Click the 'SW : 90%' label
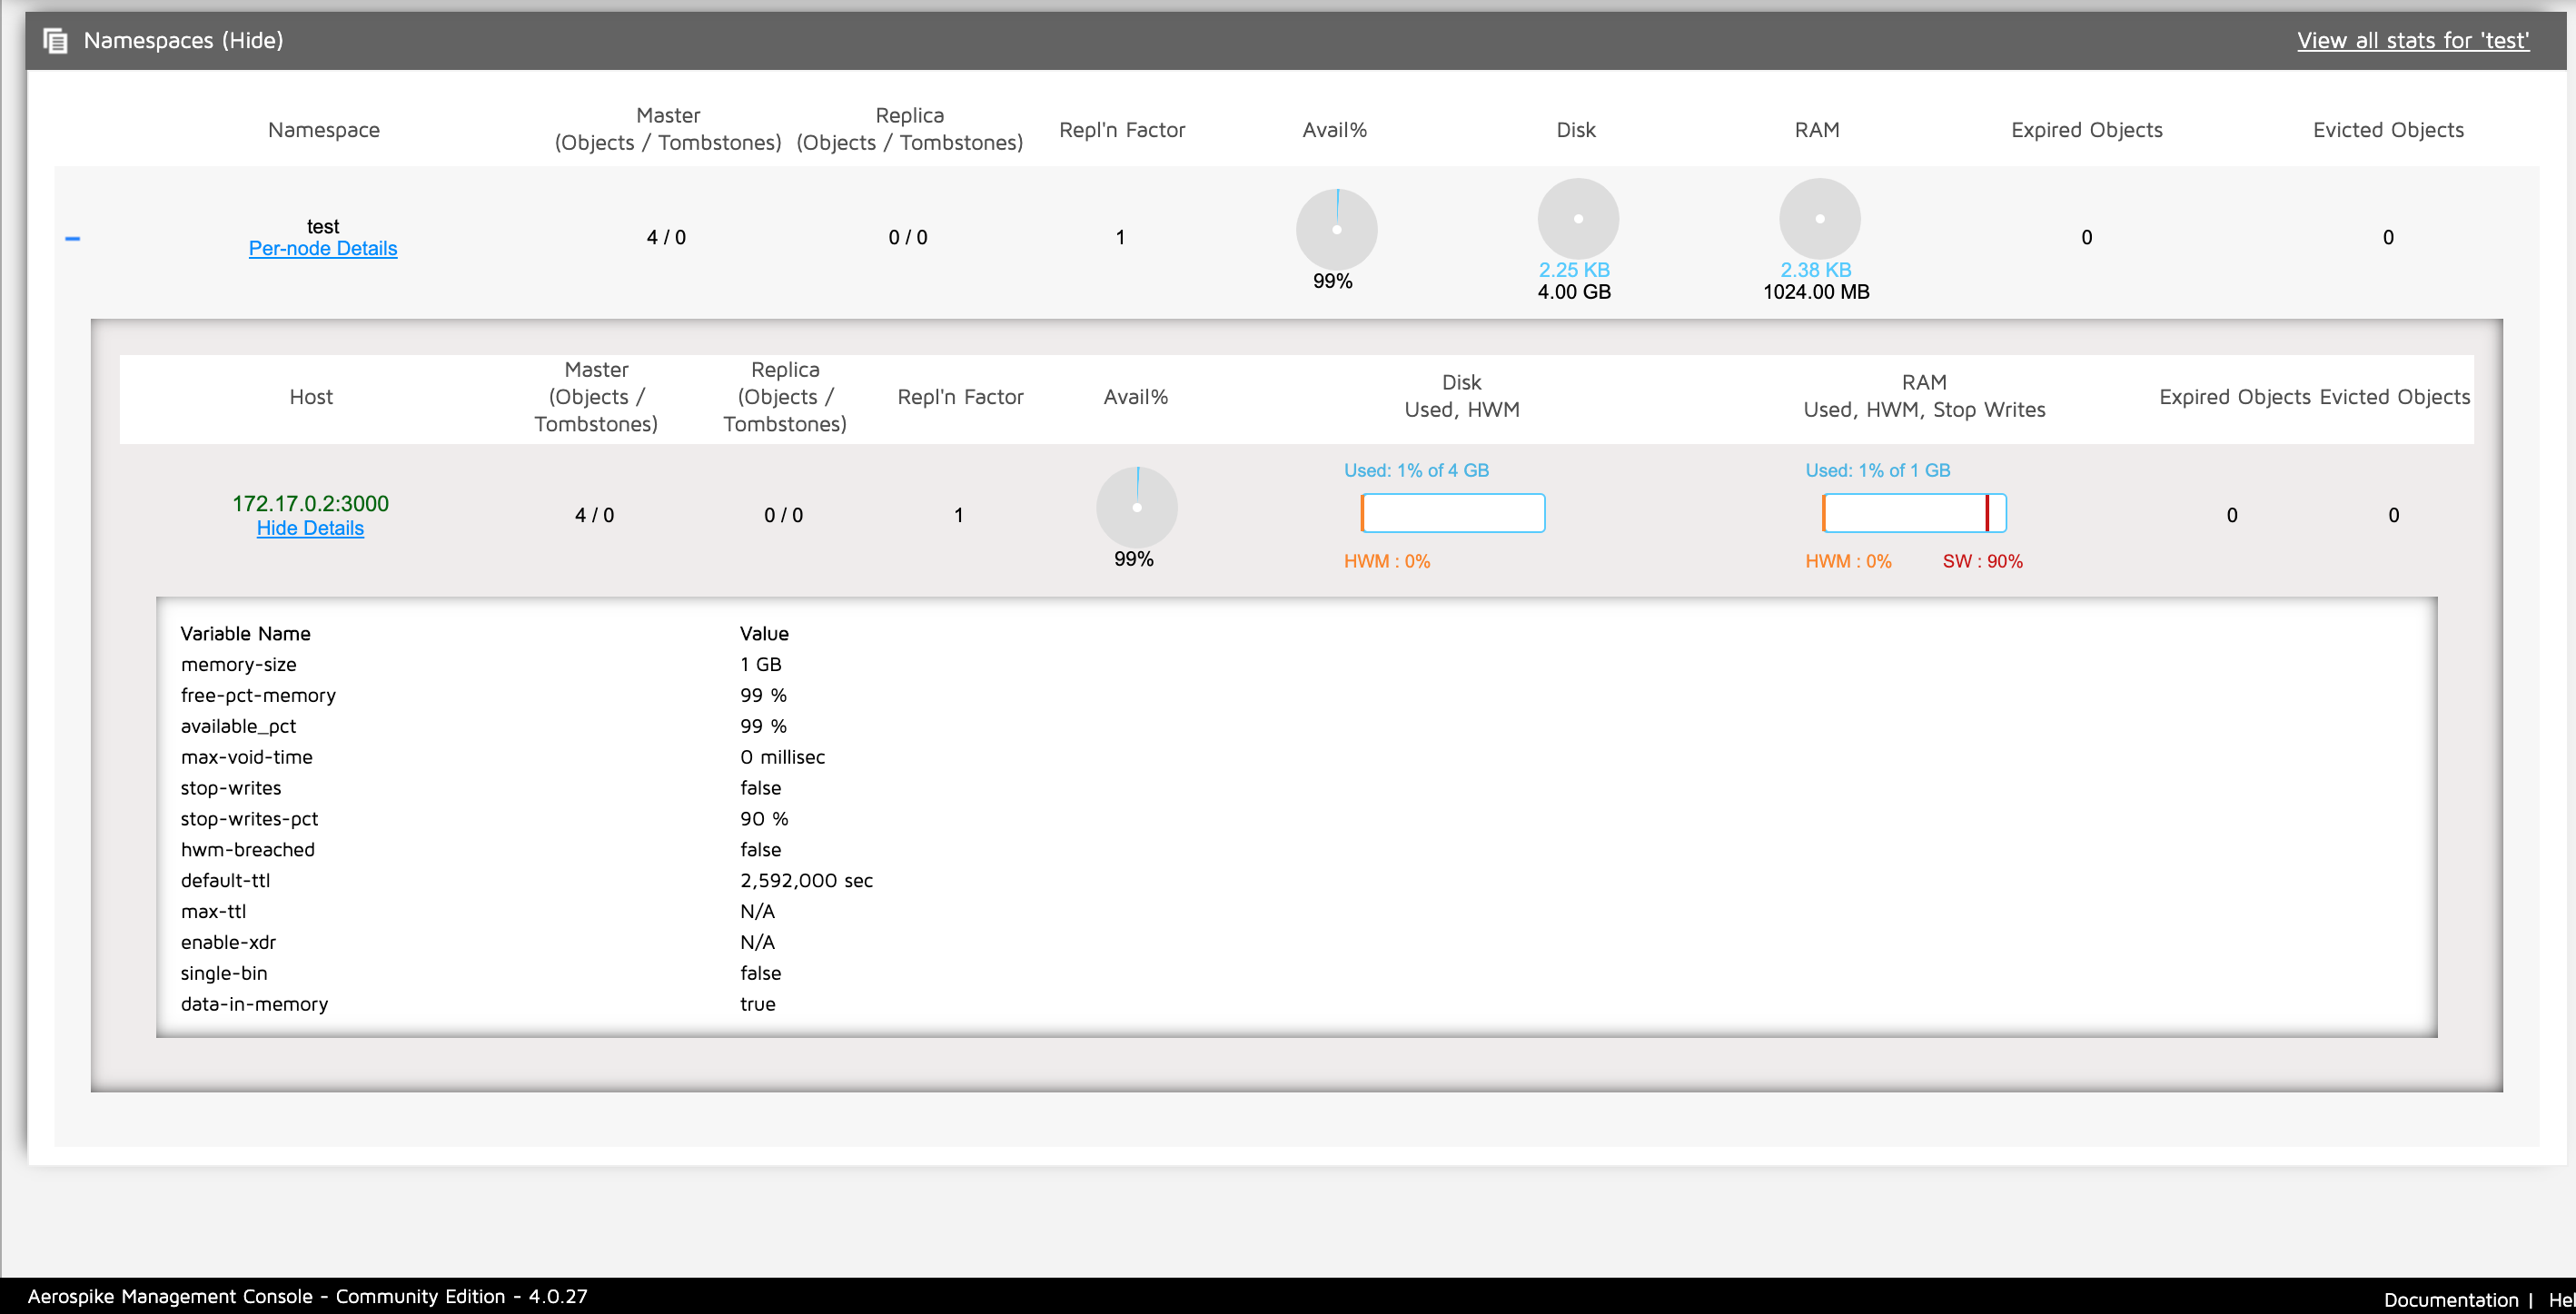 point(1982,561)
